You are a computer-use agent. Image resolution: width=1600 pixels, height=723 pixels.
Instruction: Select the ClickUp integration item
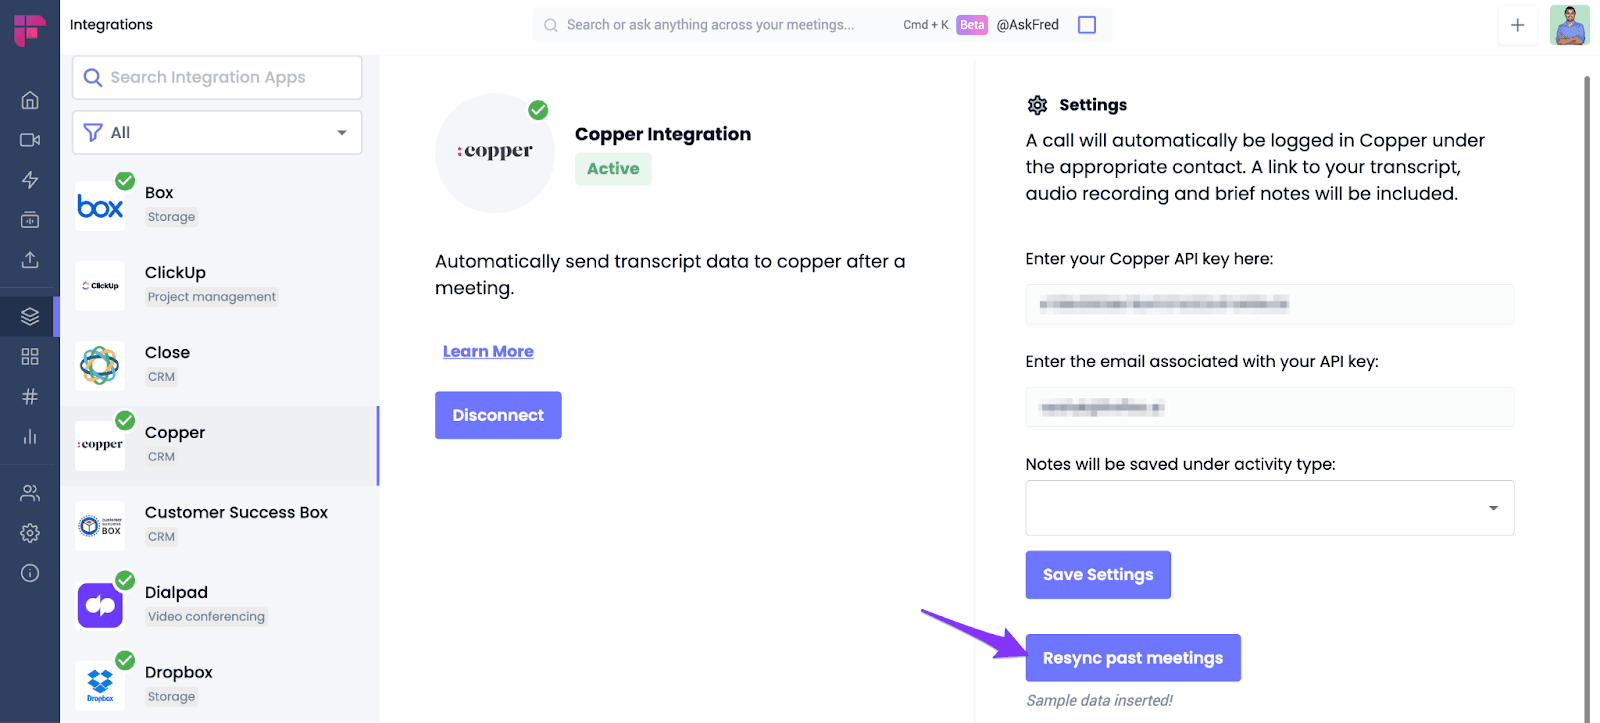click(220, 286)
